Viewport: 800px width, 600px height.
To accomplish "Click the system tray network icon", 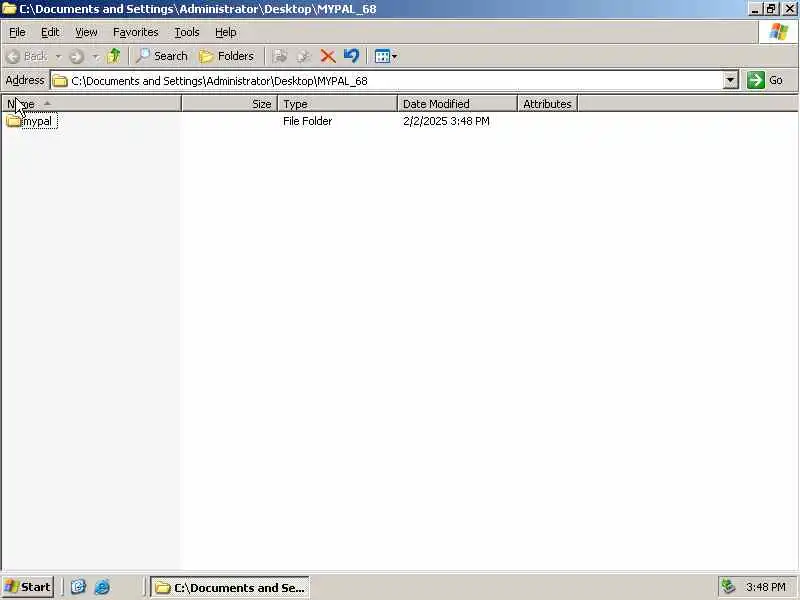I will [728, 587].
